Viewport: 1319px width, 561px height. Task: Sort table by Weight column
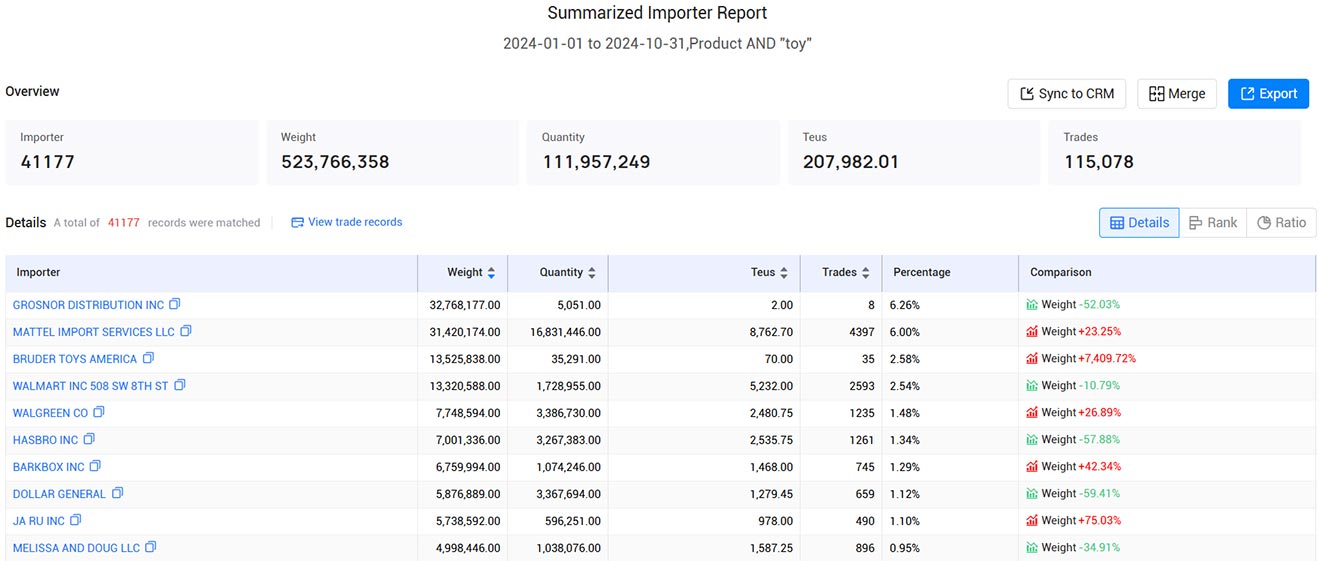pyautogui.click(x=491, y=272)
